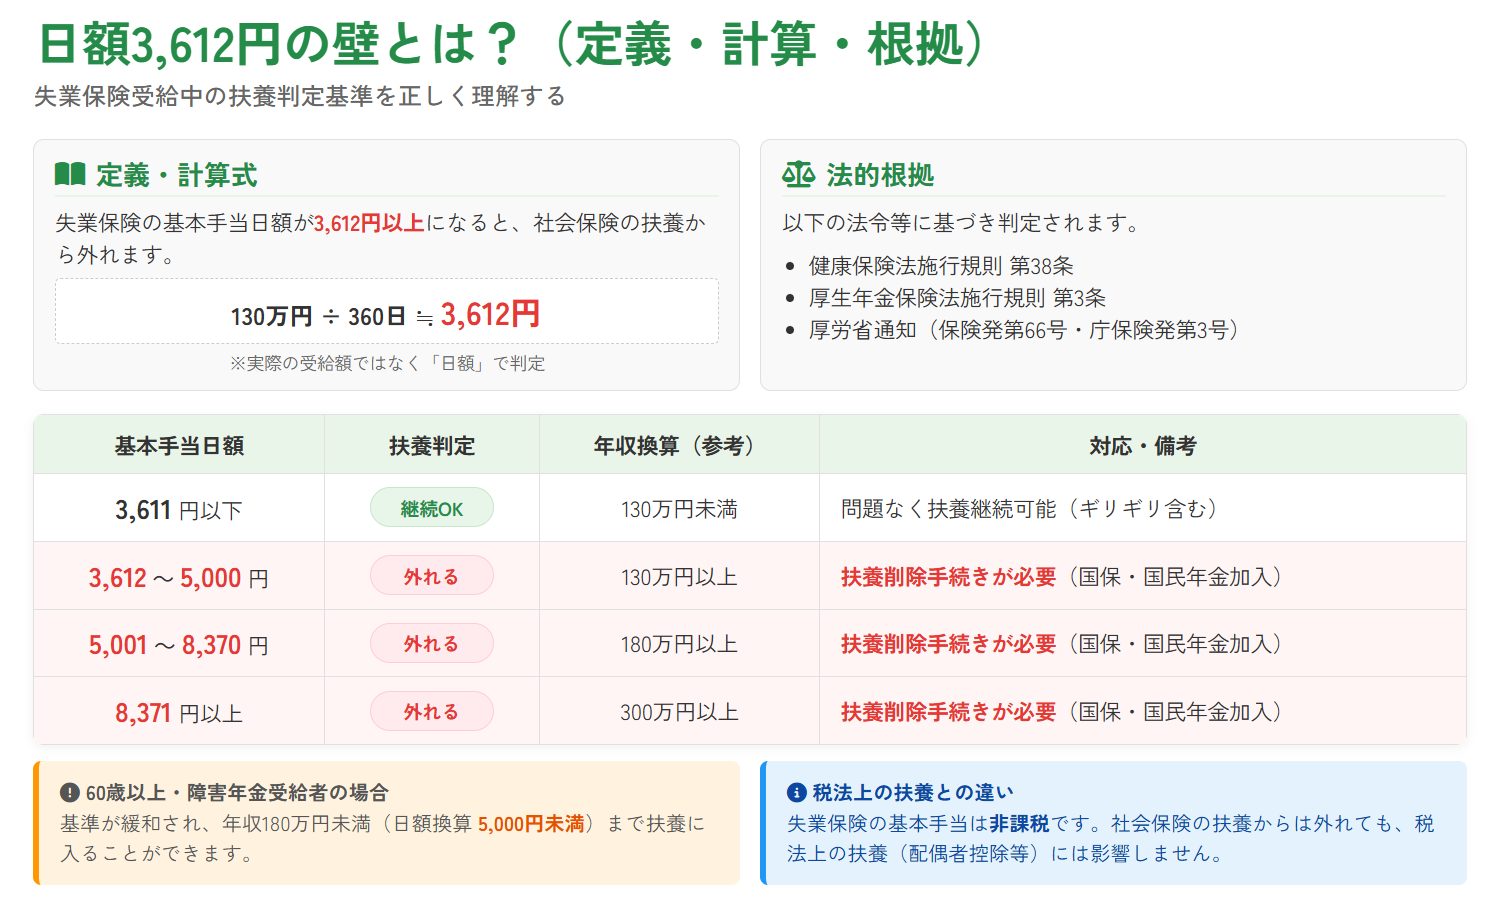Click the orange 5,000円未満 highlighted text
The image size is (1504, 910).
click(530, 824)
